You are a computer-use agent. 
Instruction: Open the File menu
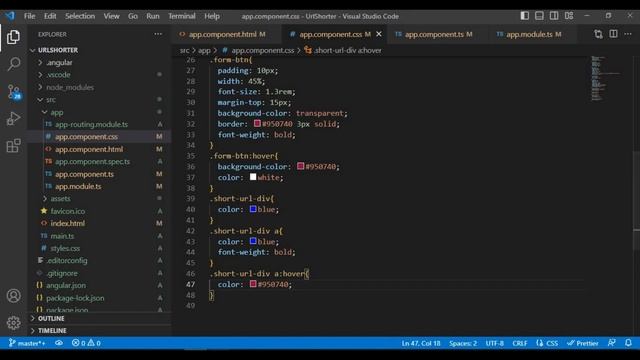coord(29,16)
